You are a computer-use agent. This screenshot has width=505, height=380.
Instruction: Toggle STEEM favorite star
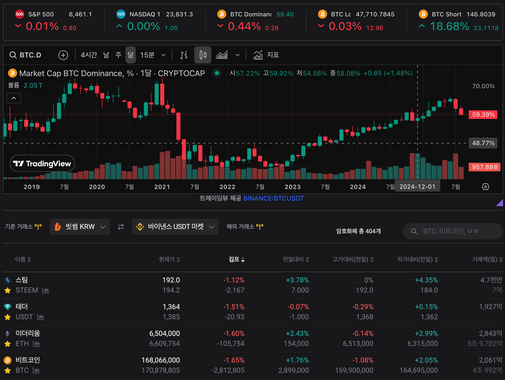pyautogui.click(x=7, y=290)
